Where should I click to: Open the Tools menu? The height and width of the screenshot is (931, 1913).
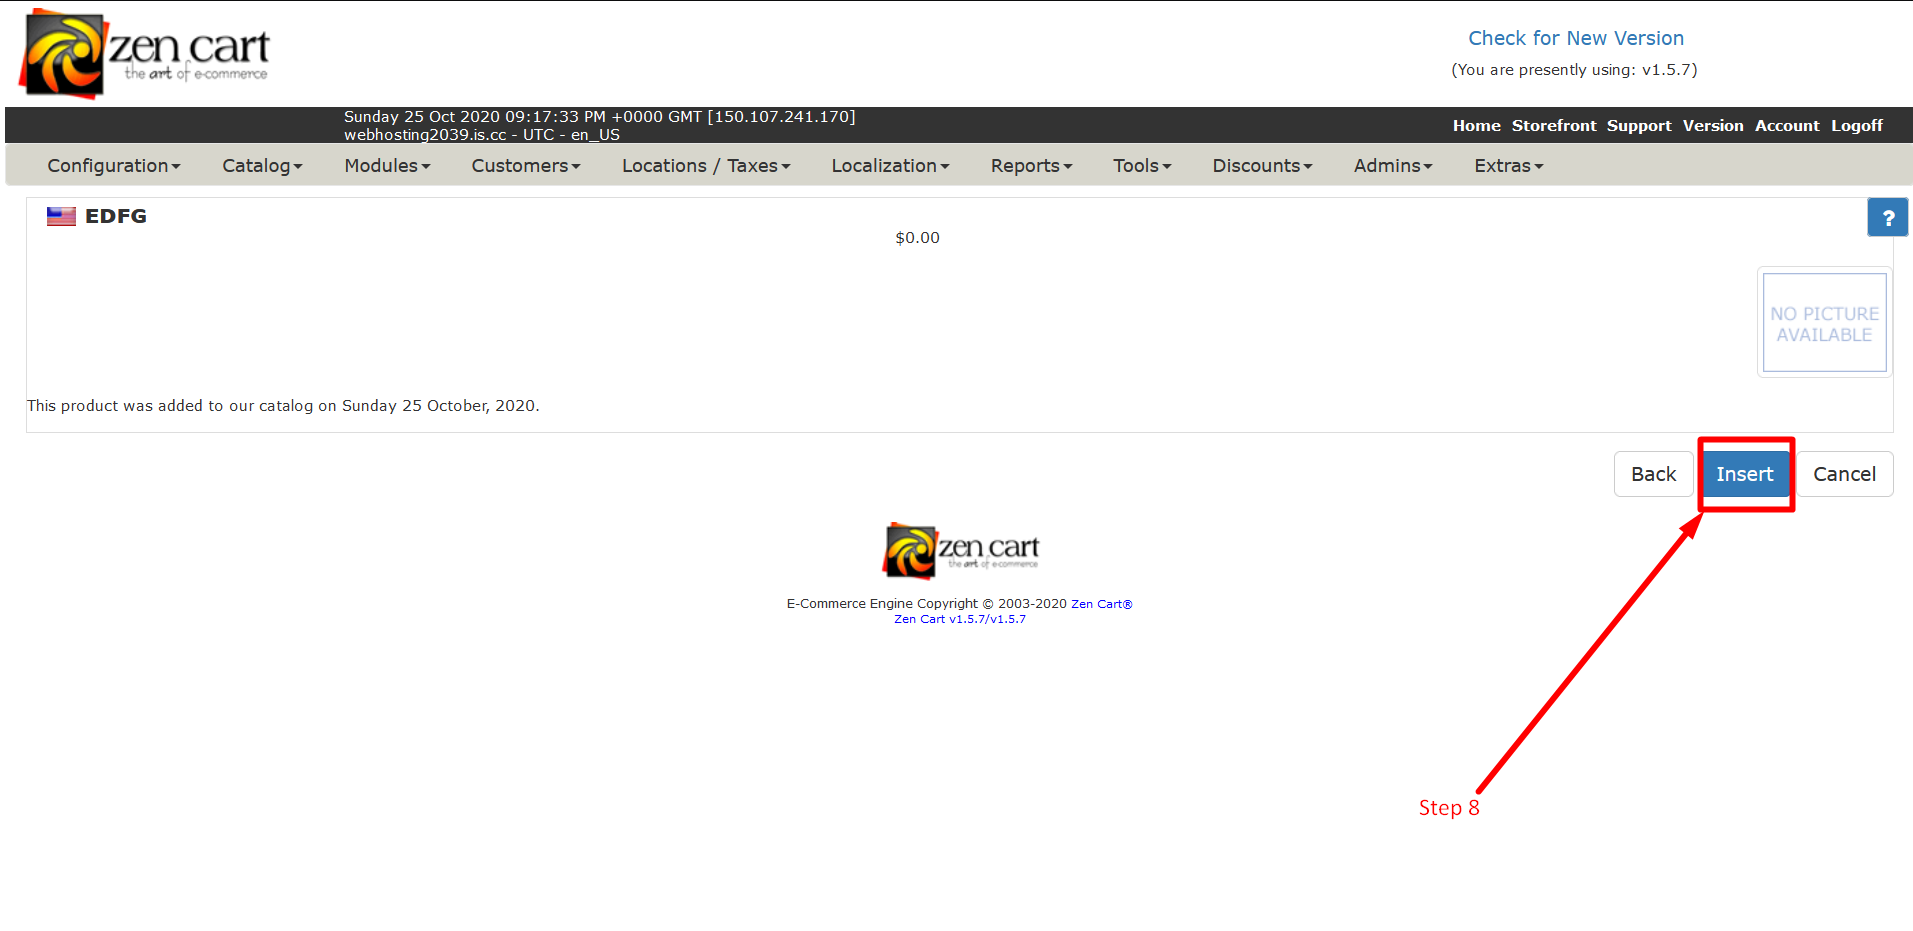[1142, 166]
